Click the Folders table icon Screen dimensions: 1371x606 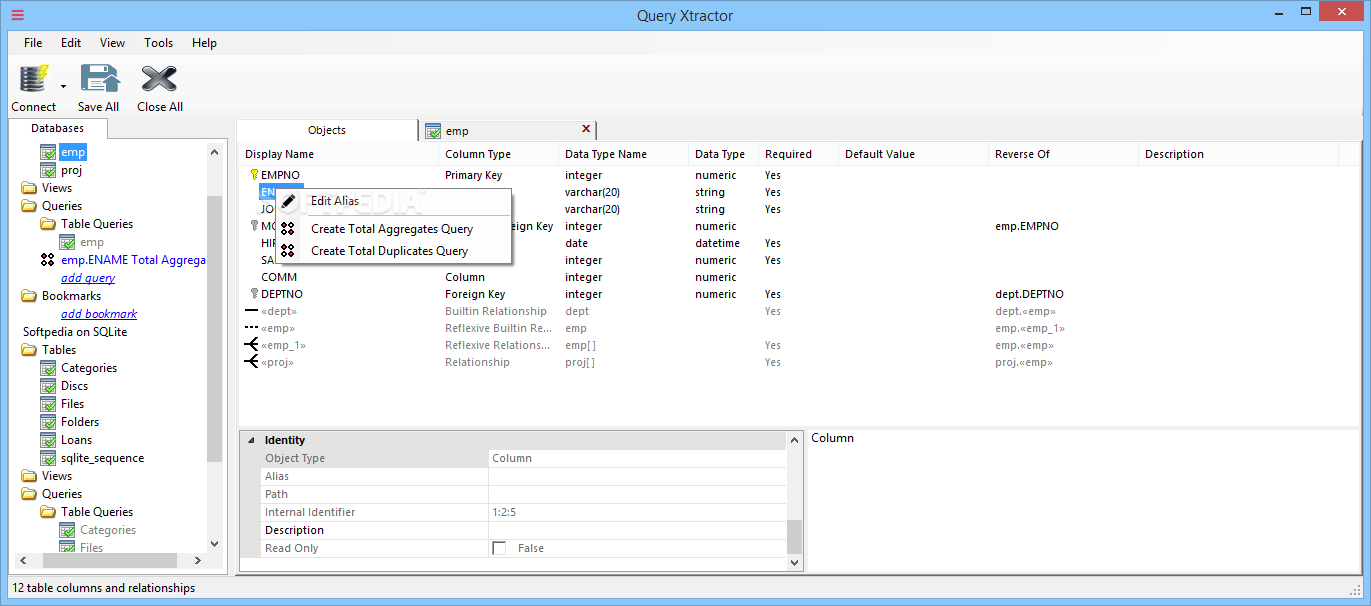point(48,422)
